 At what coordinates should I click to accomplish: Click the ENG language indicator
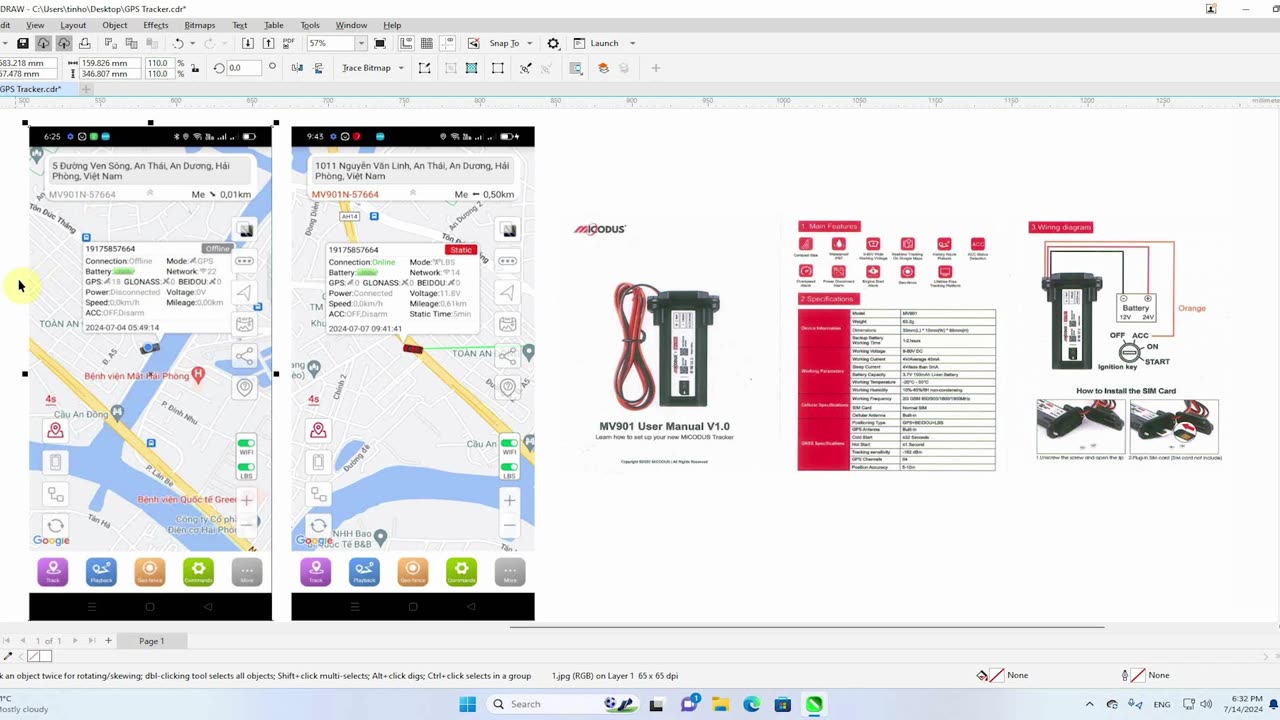(x=1162, y=704)
